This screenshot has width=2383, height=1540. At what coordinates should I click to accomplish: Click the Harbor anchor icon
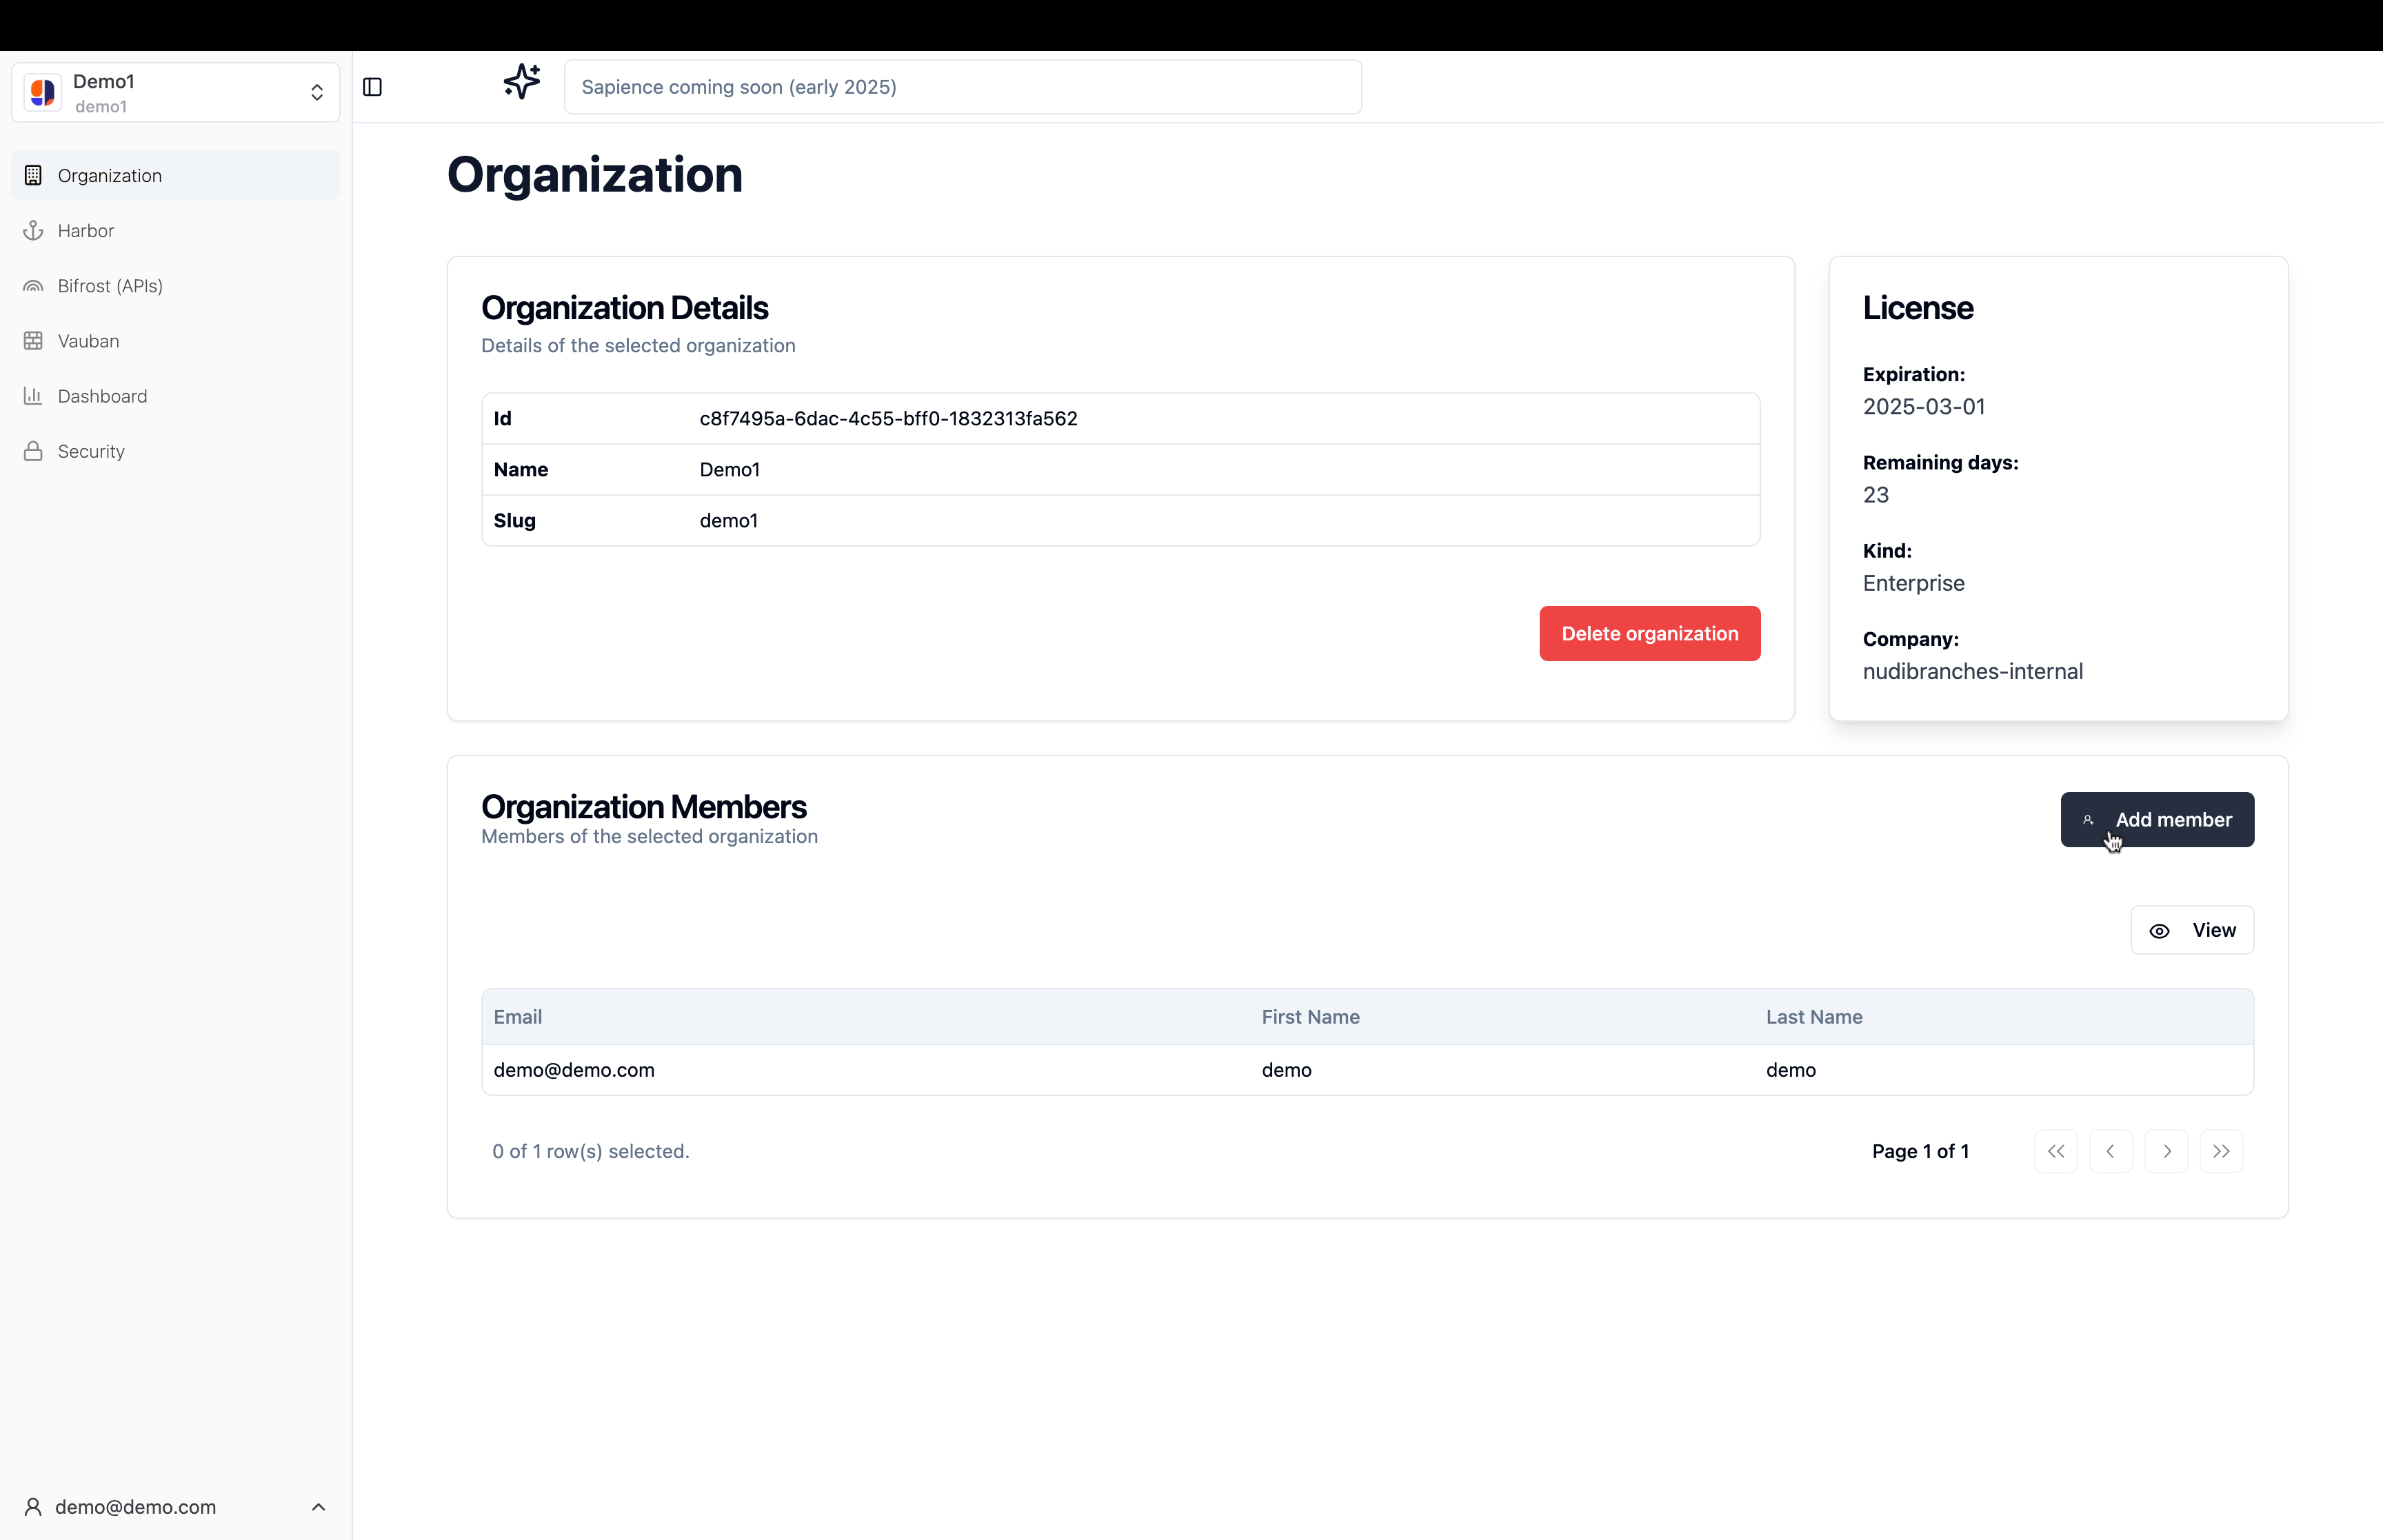(33, 230)
